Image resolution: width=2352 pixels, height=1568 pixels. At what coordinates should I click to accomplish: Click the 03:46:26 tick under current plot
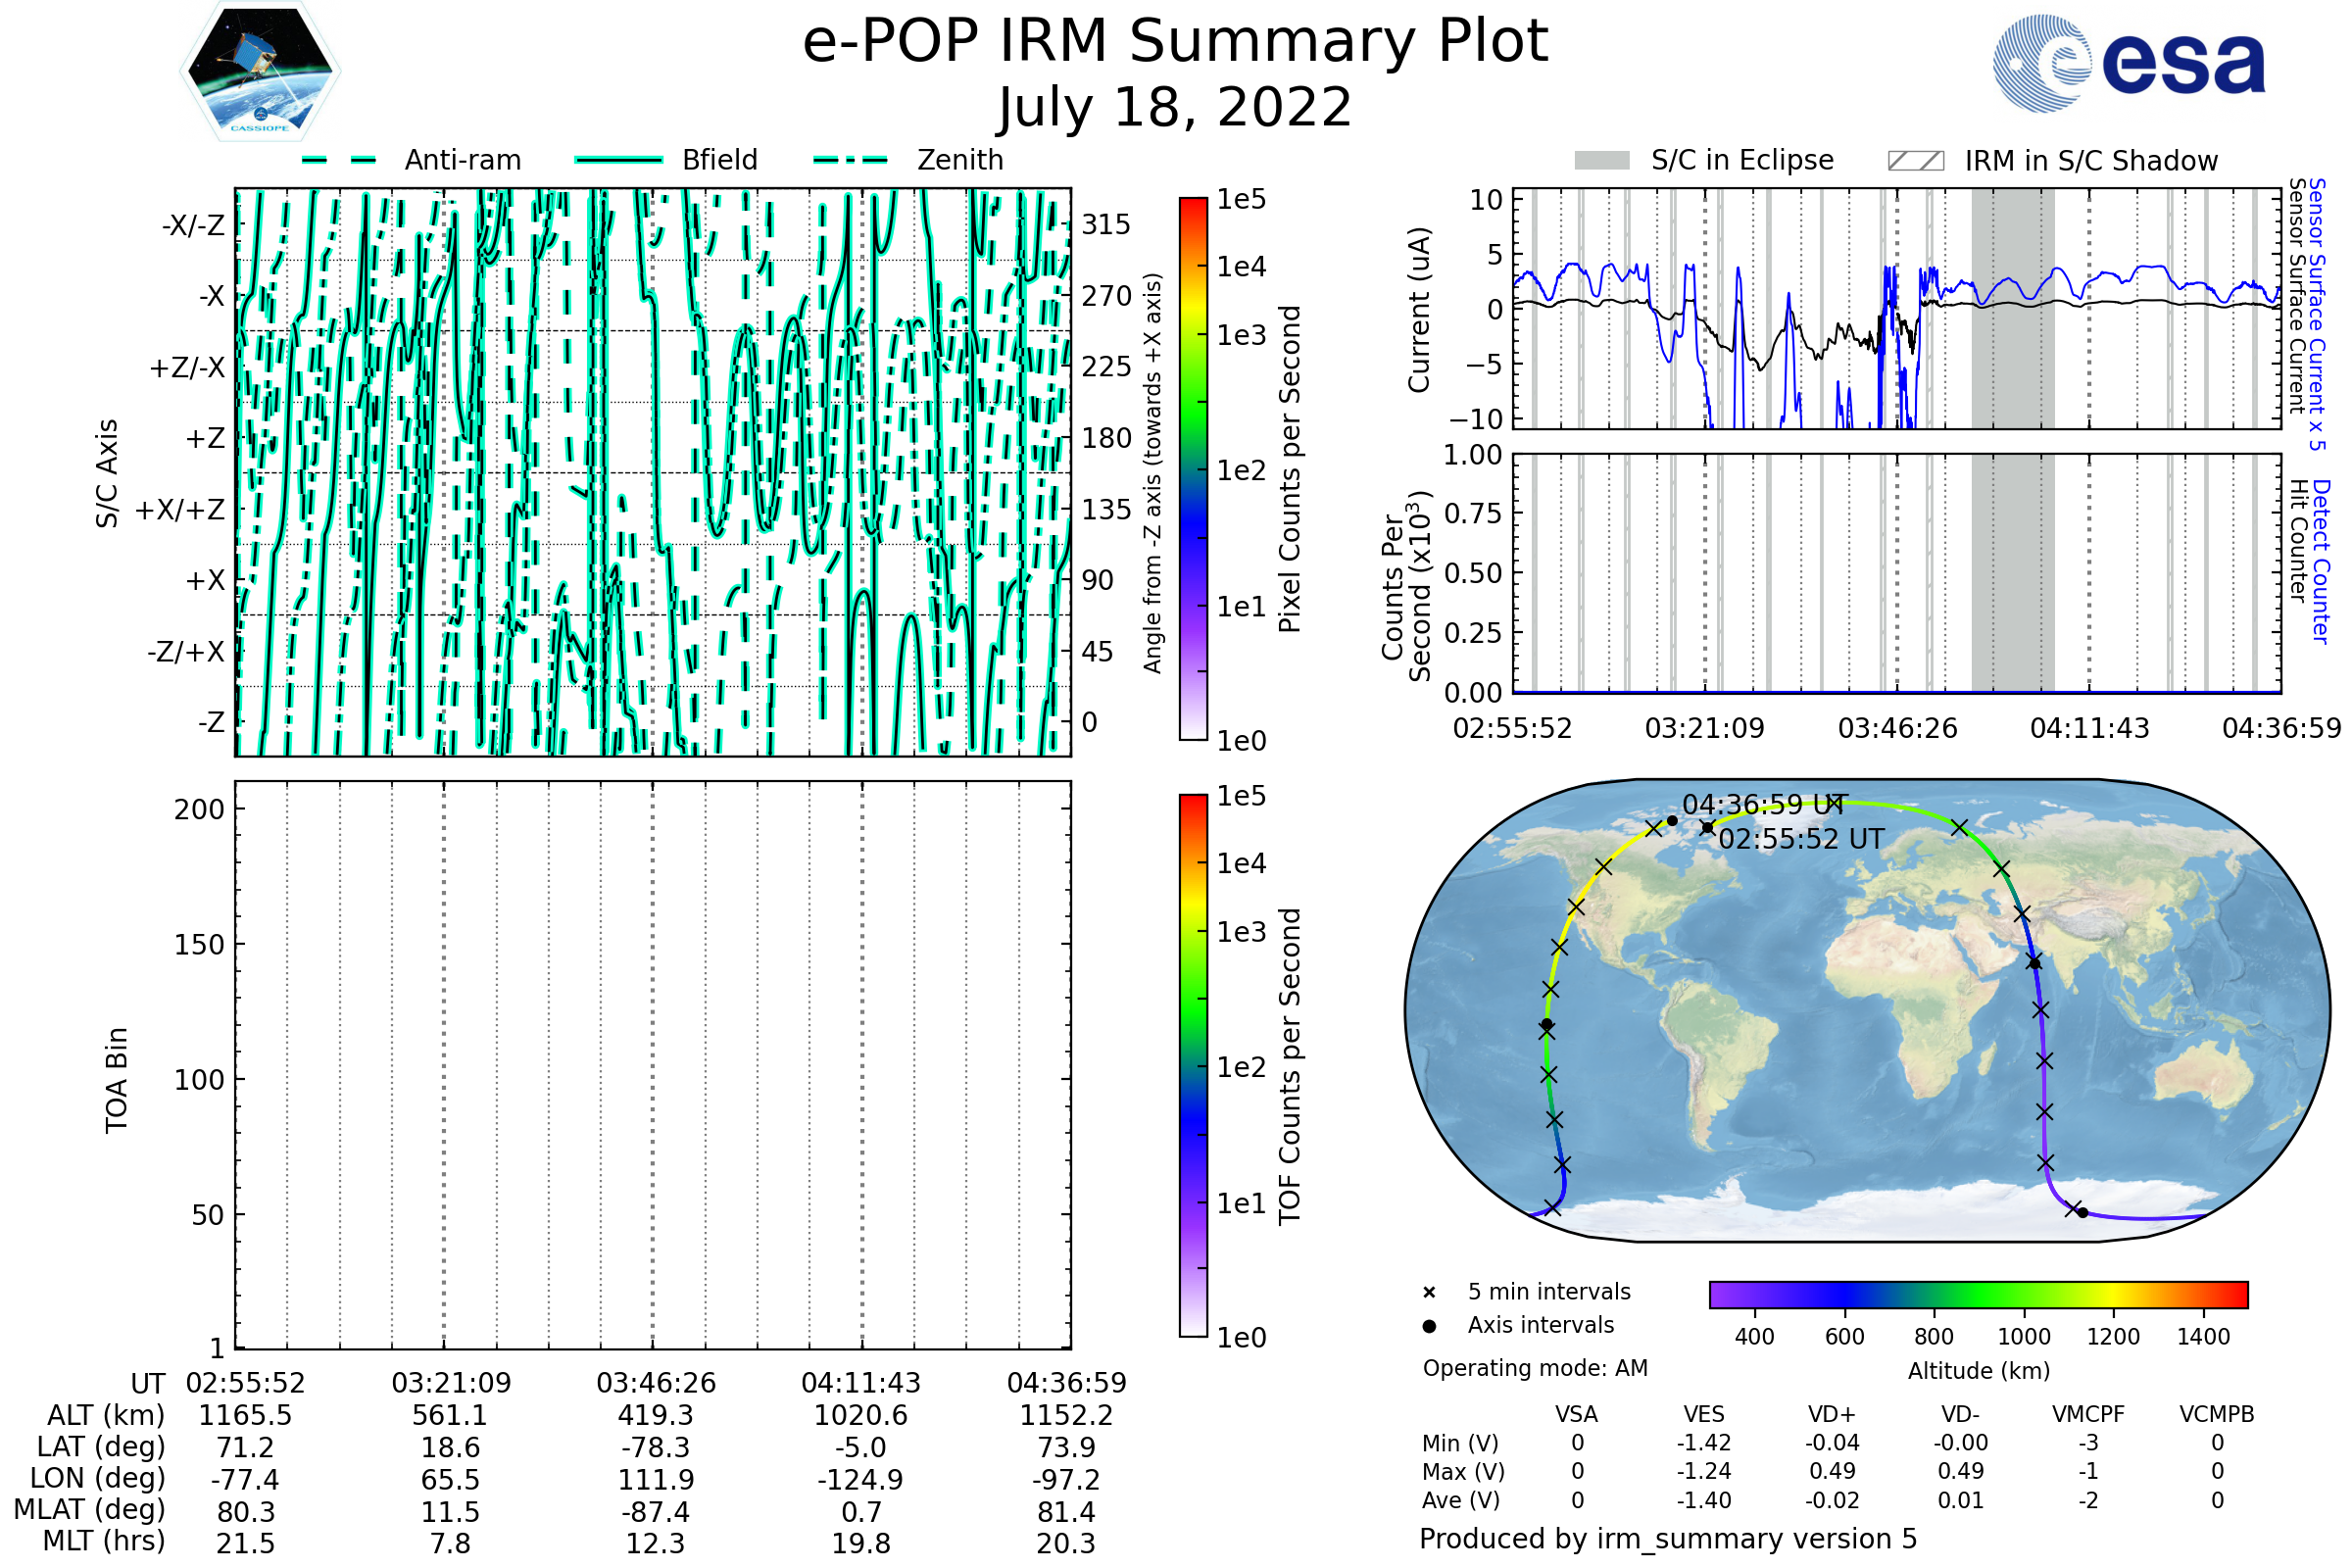click(x=1897, y=728)
